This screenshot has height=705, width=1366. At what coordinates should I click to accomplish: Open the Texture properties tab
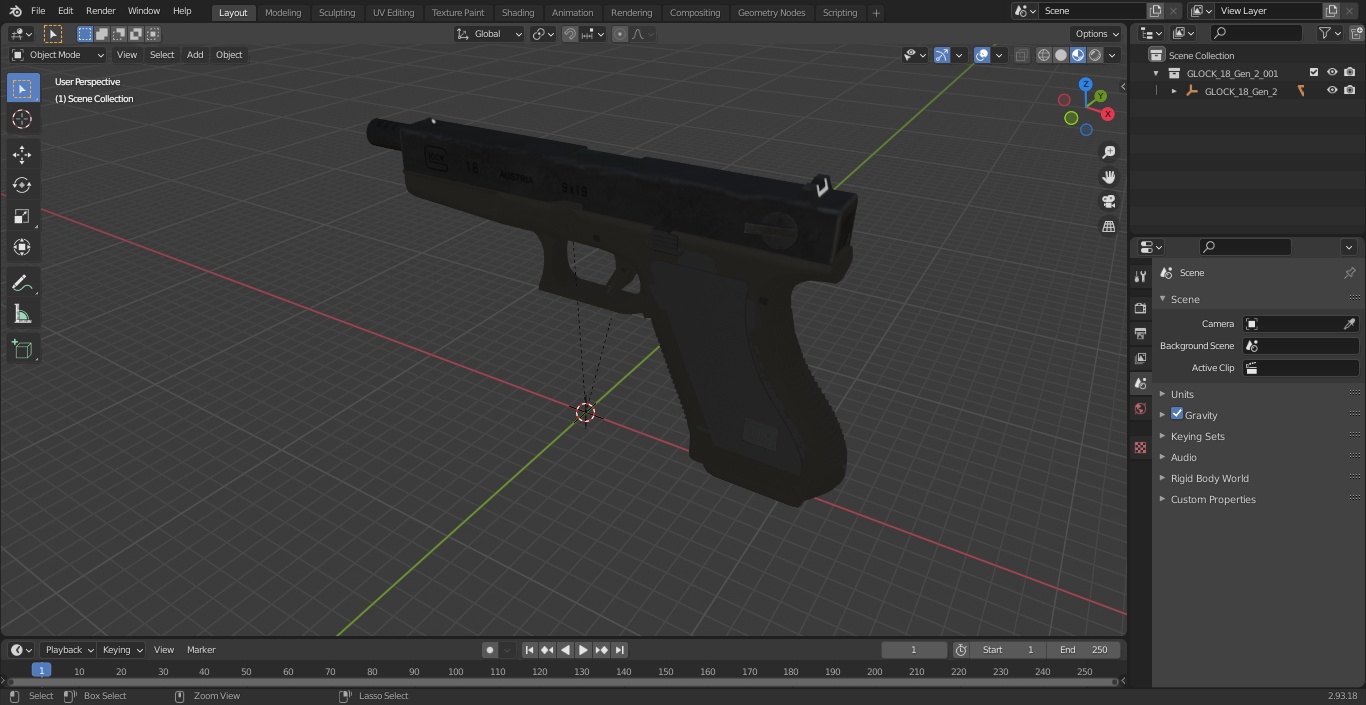(x=1140, y=447)
